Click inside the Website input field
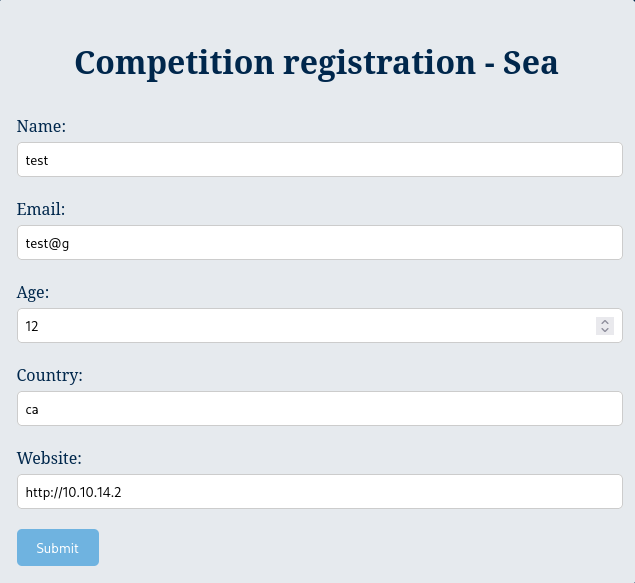This screenshot has height=583, width=635. pyautogui.click(x=320, y=491)
